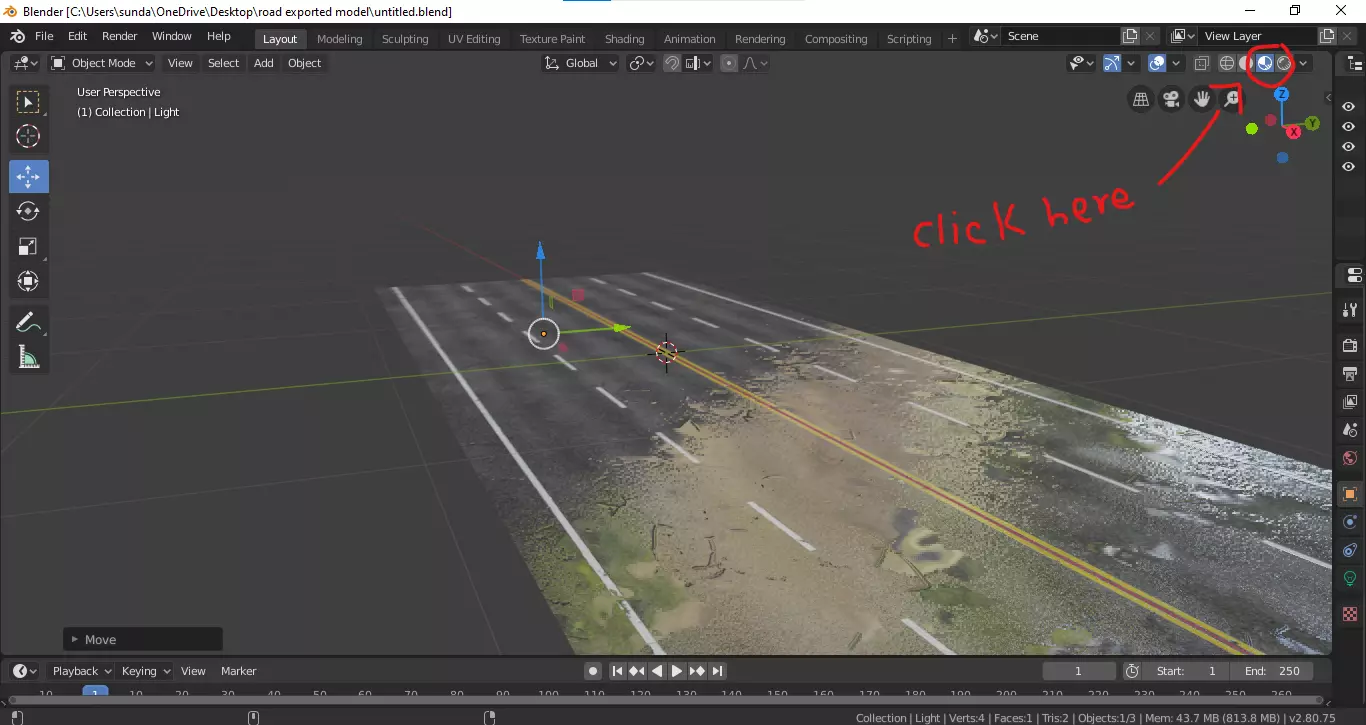The width and height of the screenshot is (1366, 725).
Task: Create new scene copy button
Action: point(1130,36)
